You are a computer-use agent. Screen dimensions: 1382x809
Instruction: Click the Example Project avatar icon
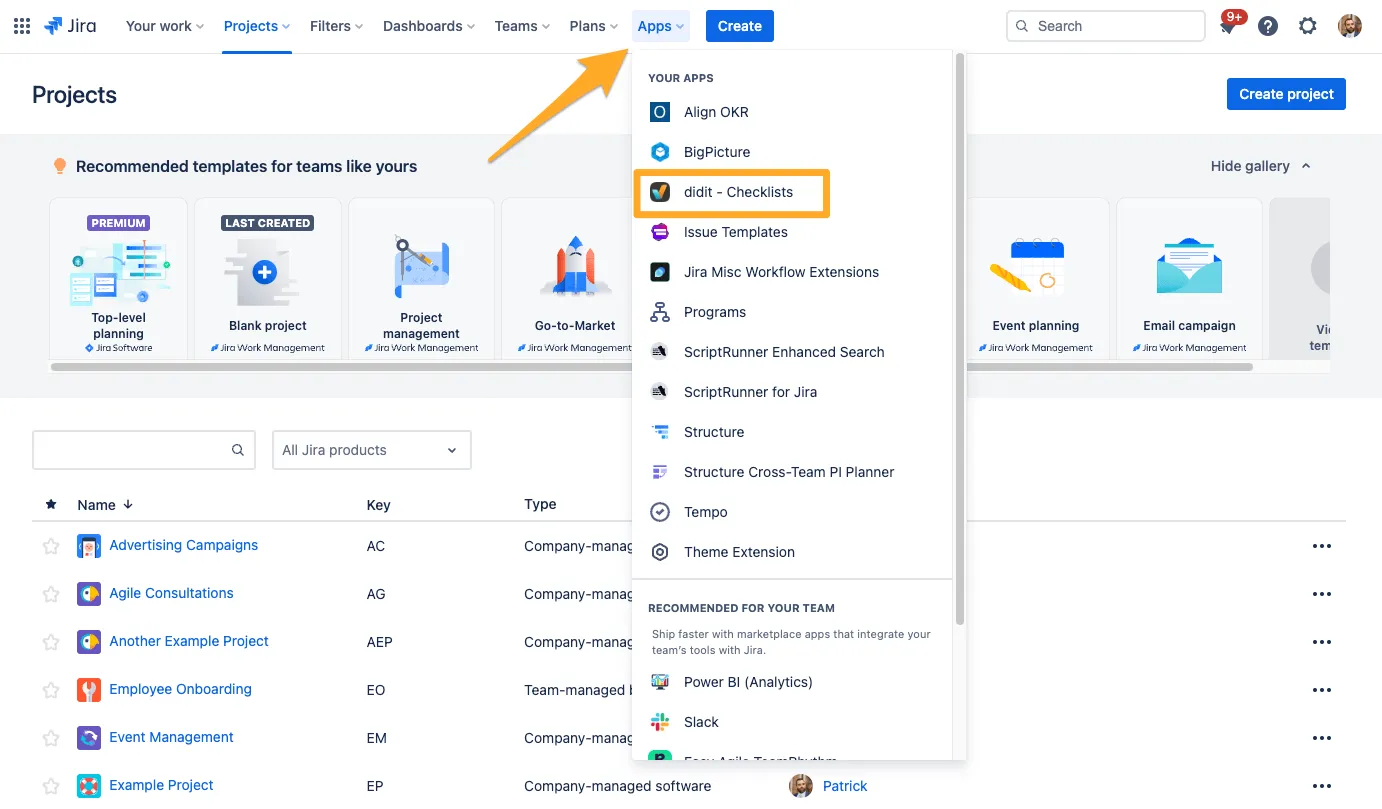(x=89, y=786)
